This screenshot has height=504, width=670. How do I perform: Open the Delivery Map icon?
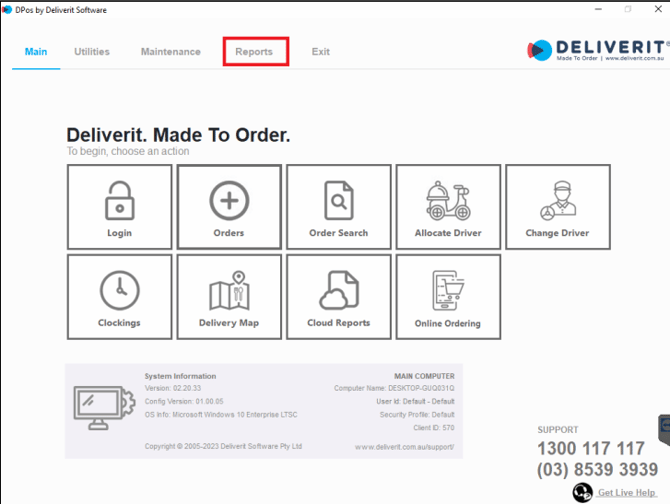tap(229, 290)
